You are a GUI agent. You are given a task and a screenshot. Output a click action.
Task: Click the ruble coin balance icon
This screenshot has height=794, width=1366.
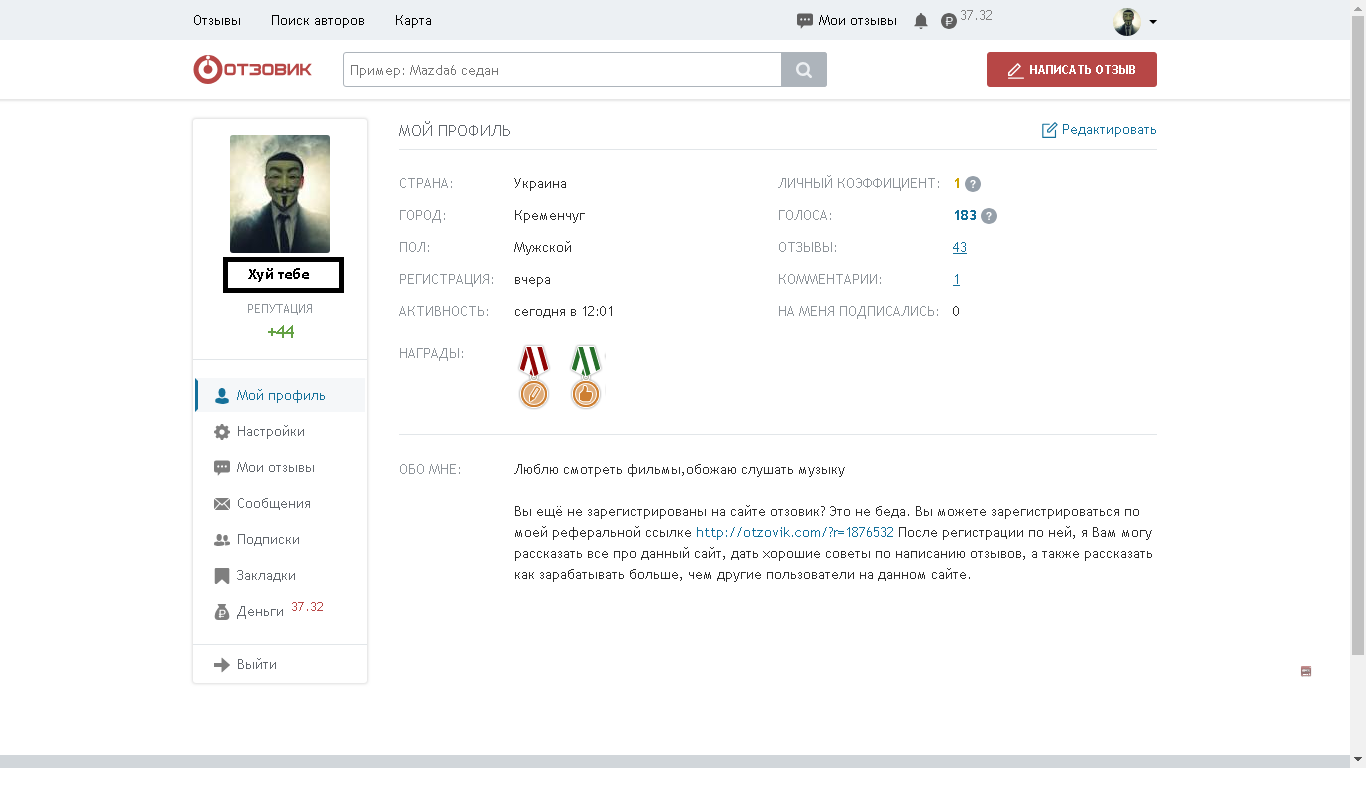[x=949, y=21]
